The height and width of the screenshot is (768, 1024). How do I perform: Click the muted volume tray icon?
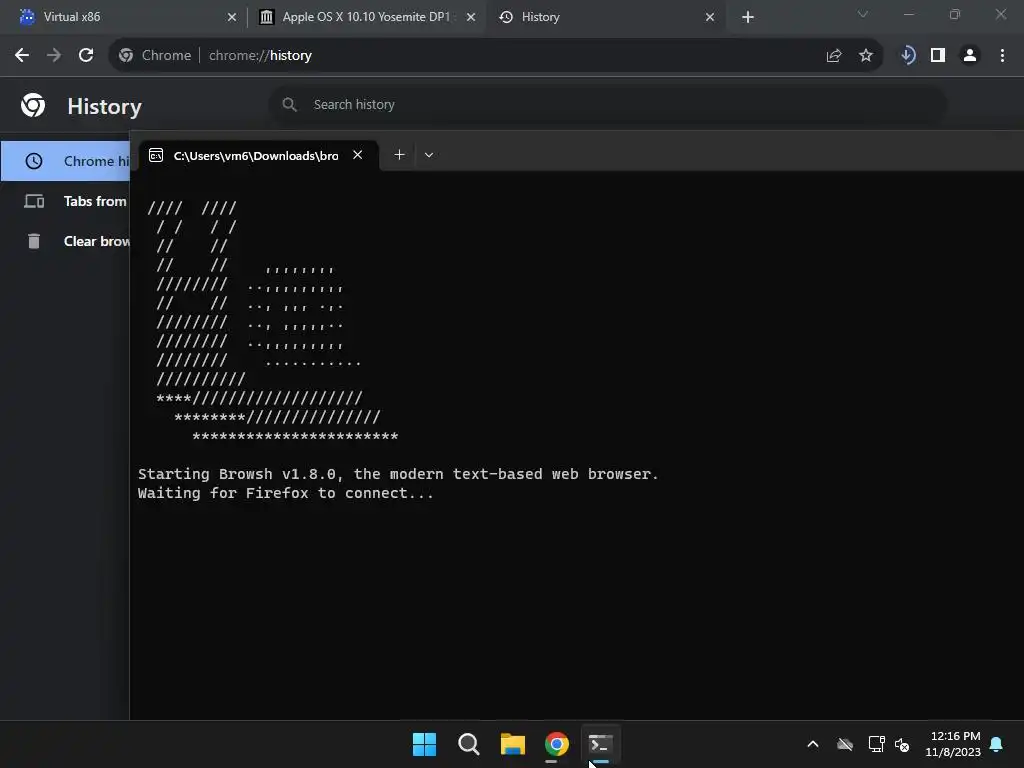902,744
